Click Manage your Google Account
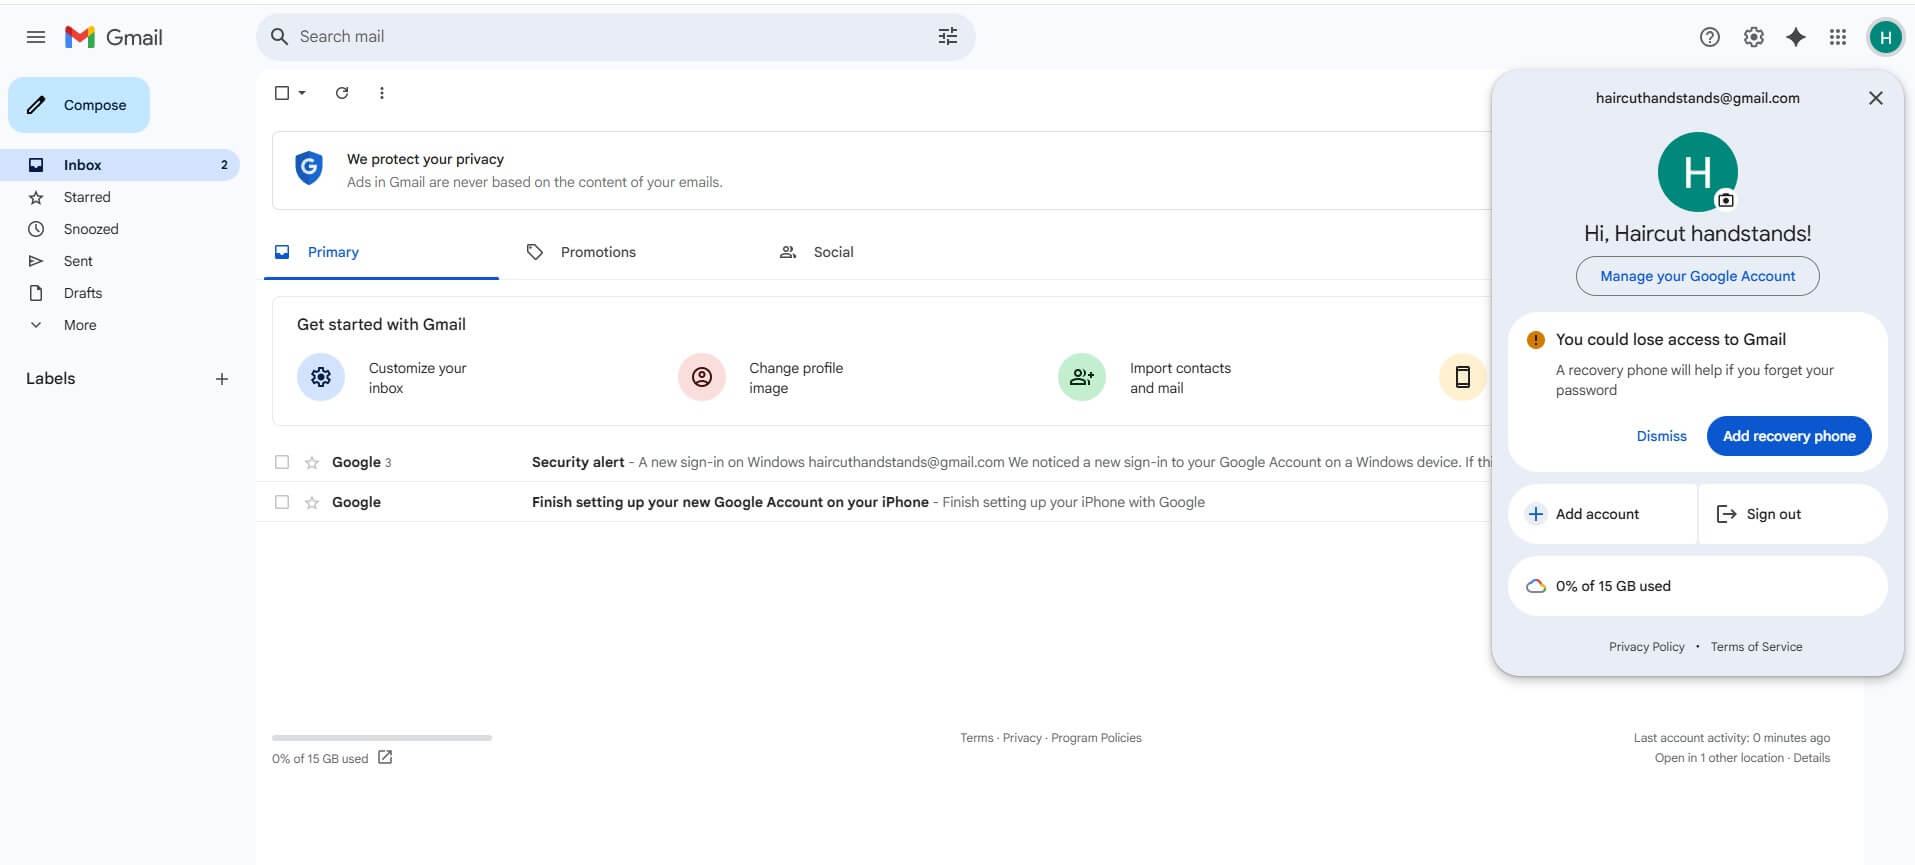 [1697, 276]
